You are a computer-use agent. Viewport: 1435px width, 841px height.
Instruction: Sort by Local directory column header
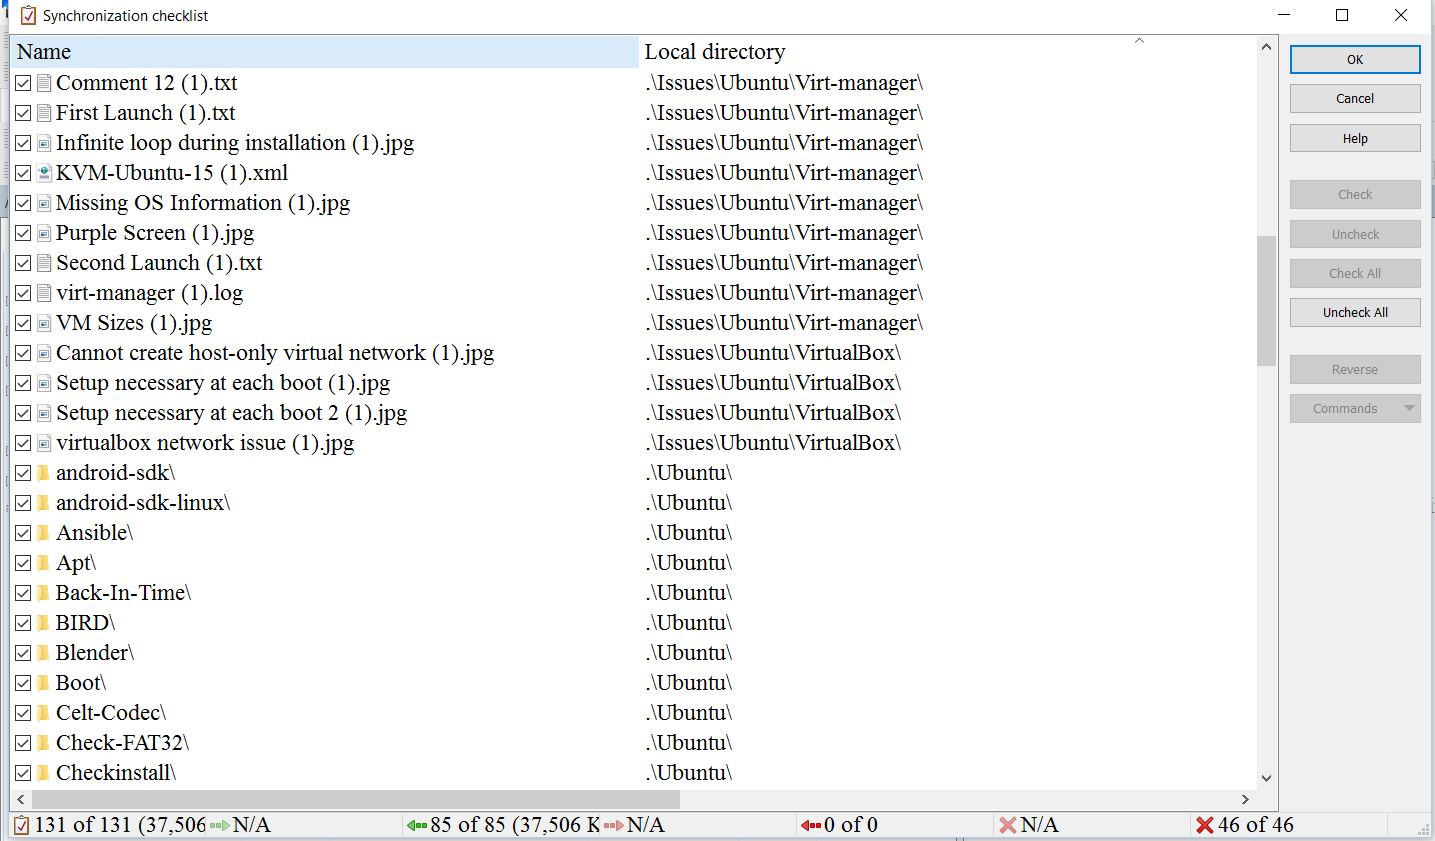[x=714, y=52]
